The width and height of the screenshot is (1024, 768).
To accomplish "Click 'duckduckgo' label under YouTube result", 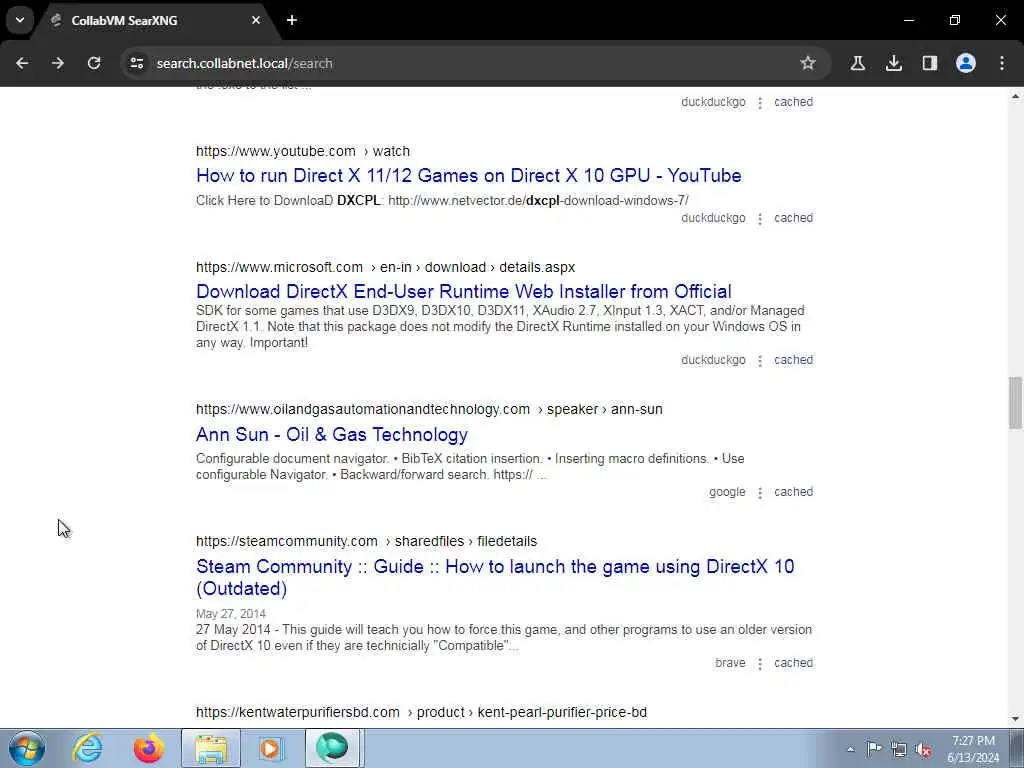I will [x=713, y=218].
